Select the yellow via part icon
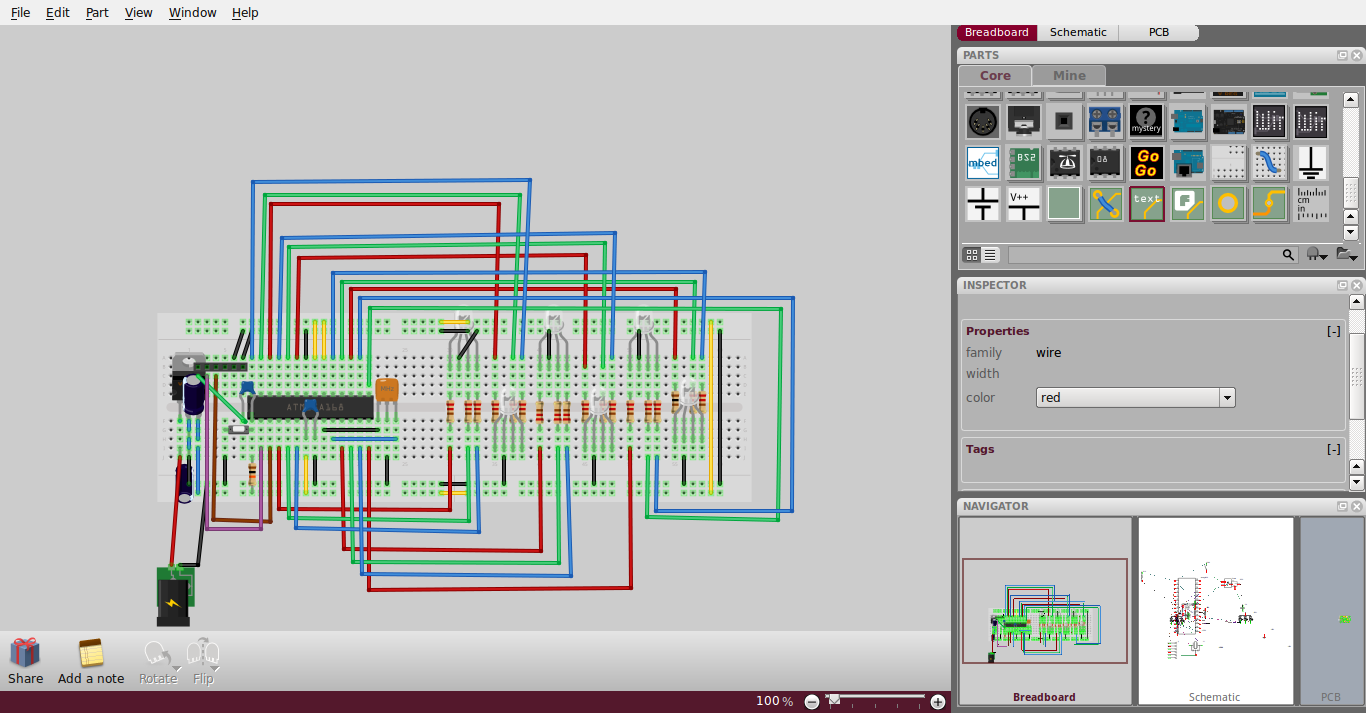 pos(1228,203)
